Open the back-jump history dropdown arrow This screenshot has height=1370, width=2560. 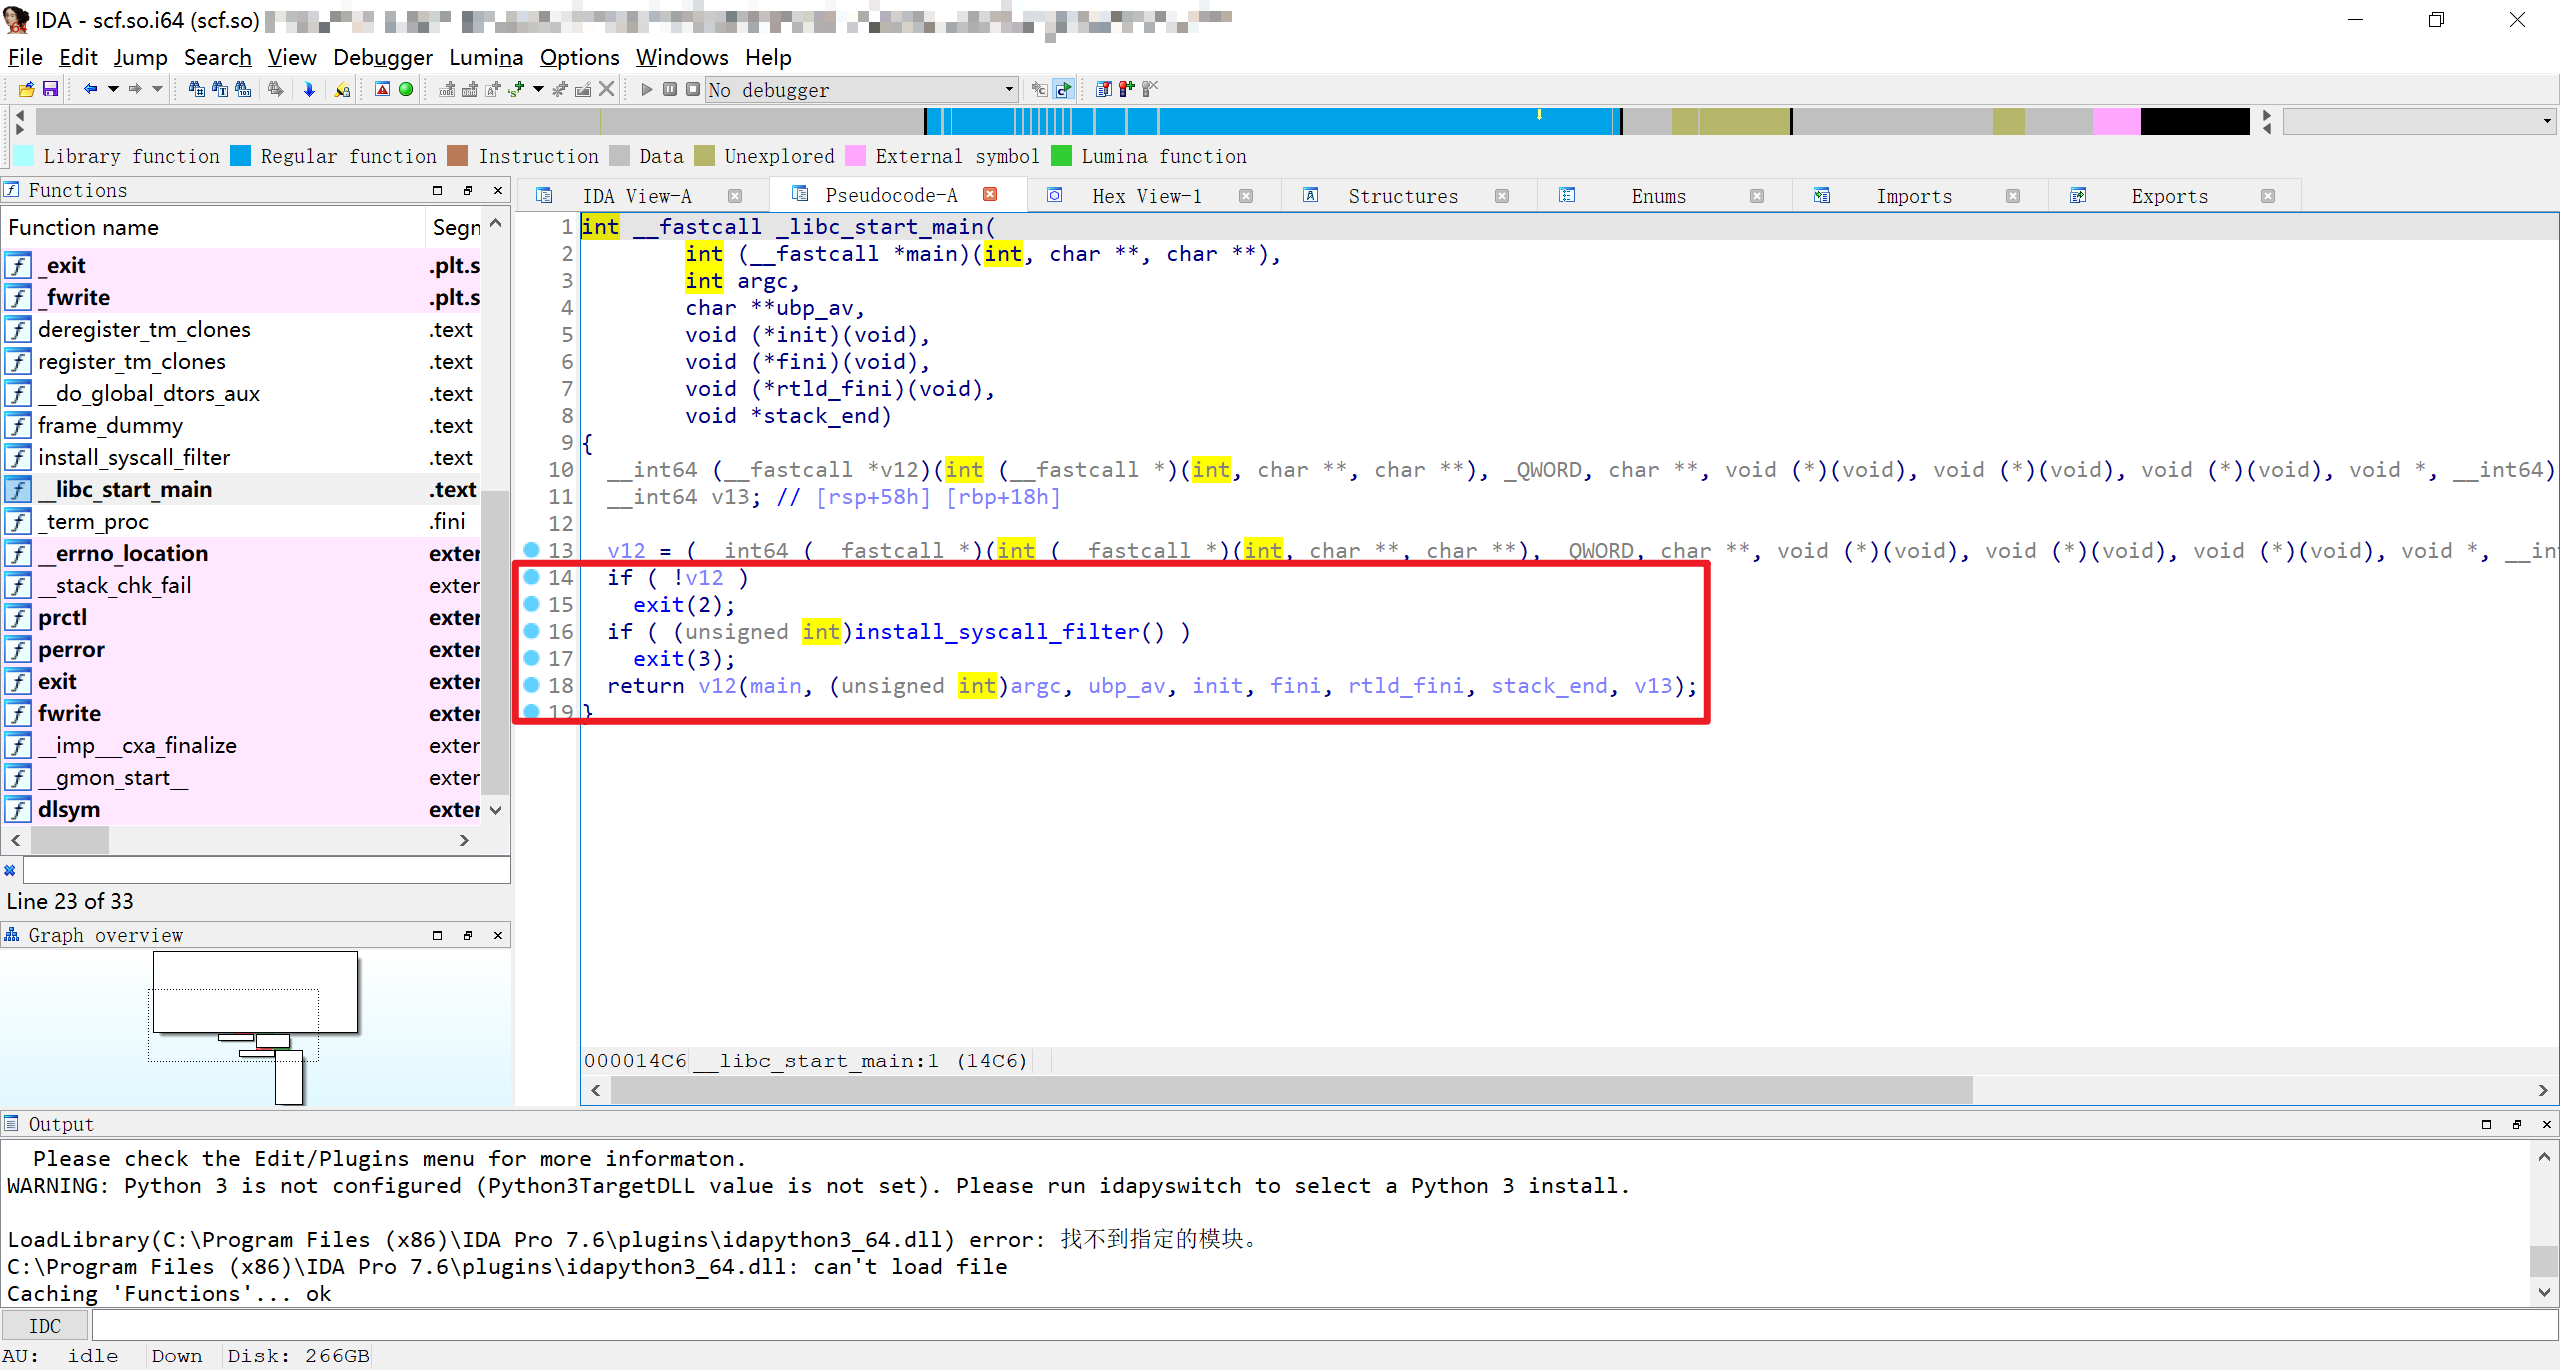tap(113, 89)
